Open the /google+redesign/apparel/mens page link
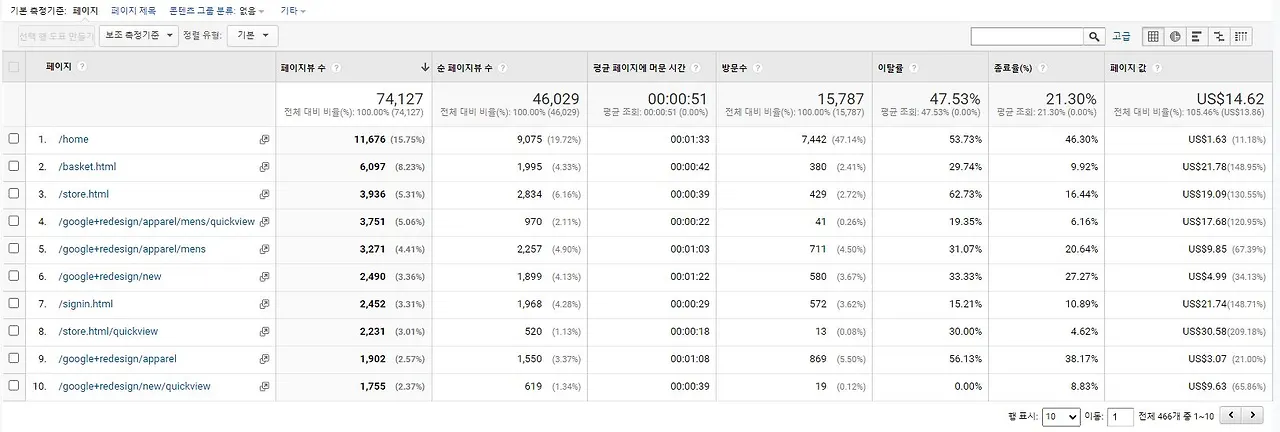 coord(132,249)
